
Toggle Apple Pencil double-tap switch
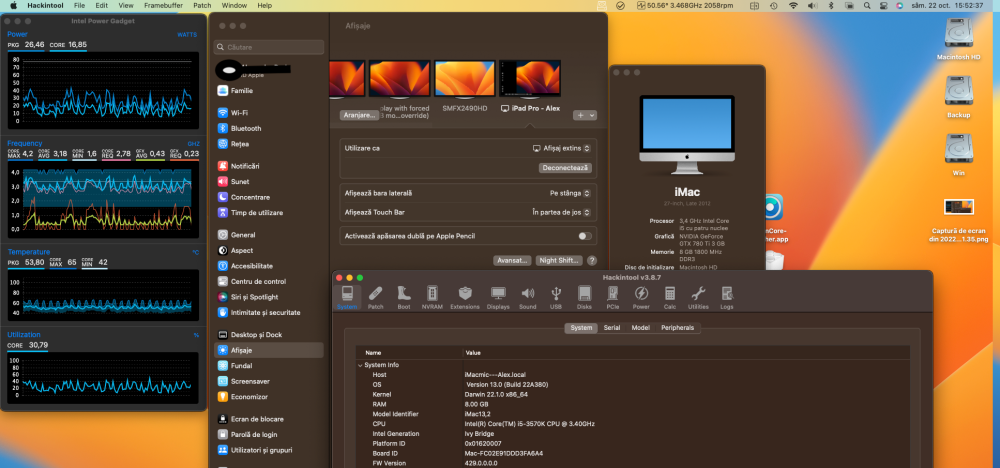click(x=584, y=236)
